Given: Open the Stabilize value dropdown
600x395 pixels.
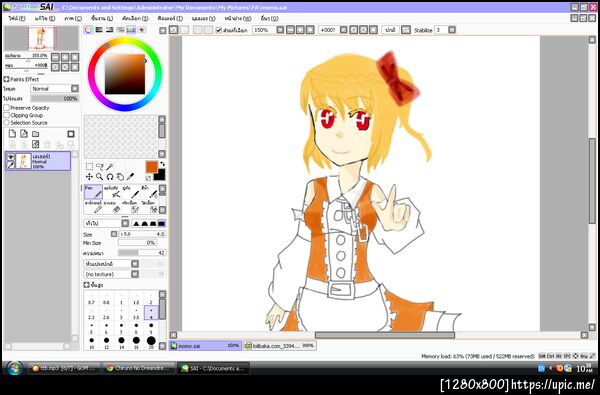Looking at the screenshot, I should coord(452,29).
